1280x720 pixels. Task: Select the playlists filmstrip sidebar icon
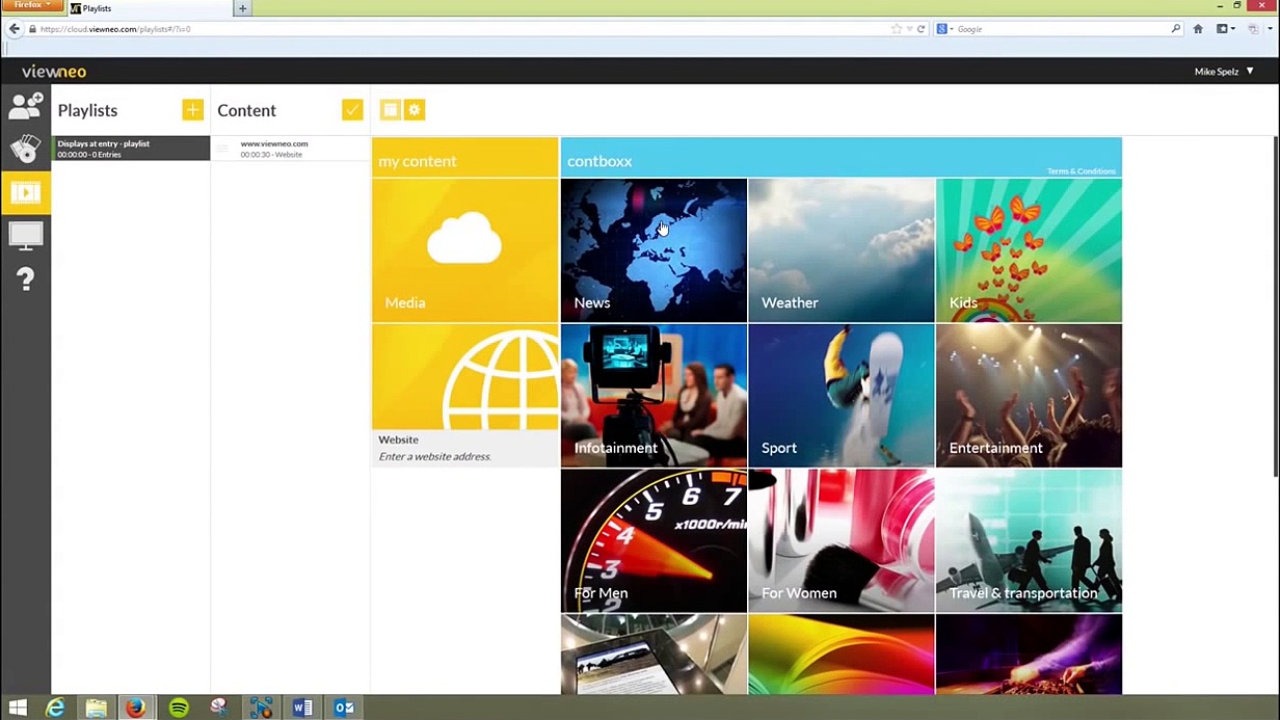tap(25, 192)
